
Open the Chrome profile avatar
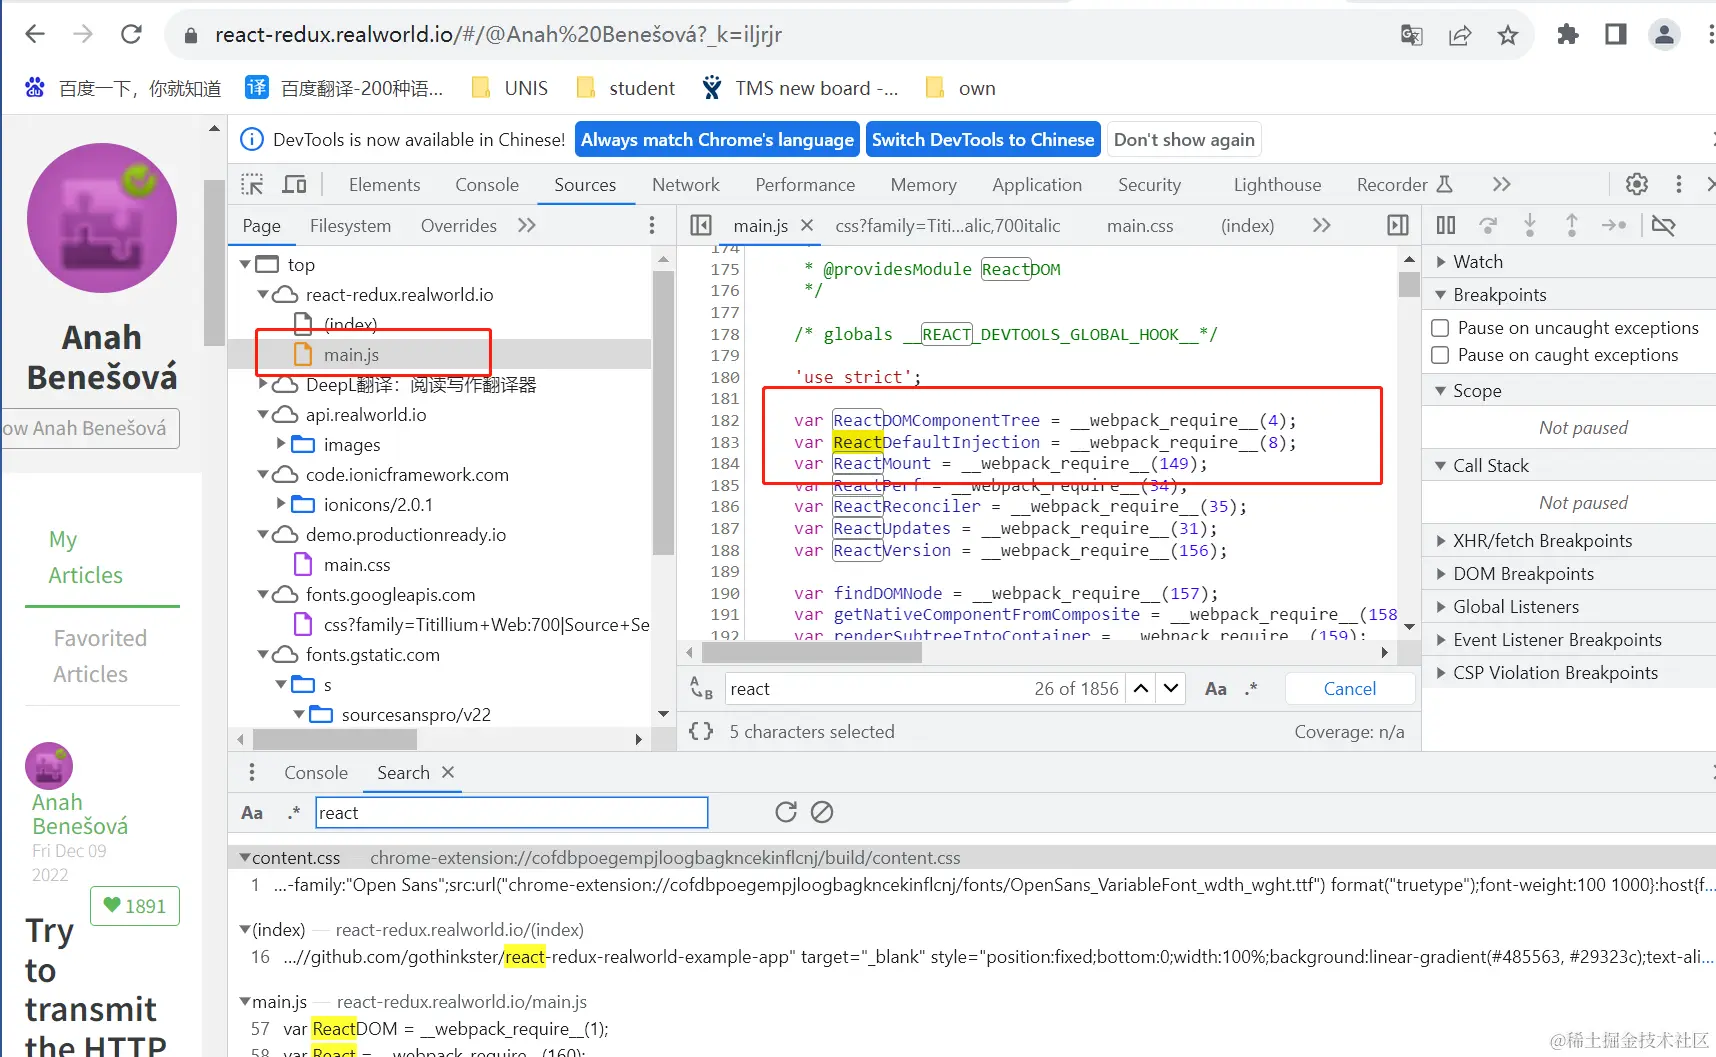click(1664, 34)
